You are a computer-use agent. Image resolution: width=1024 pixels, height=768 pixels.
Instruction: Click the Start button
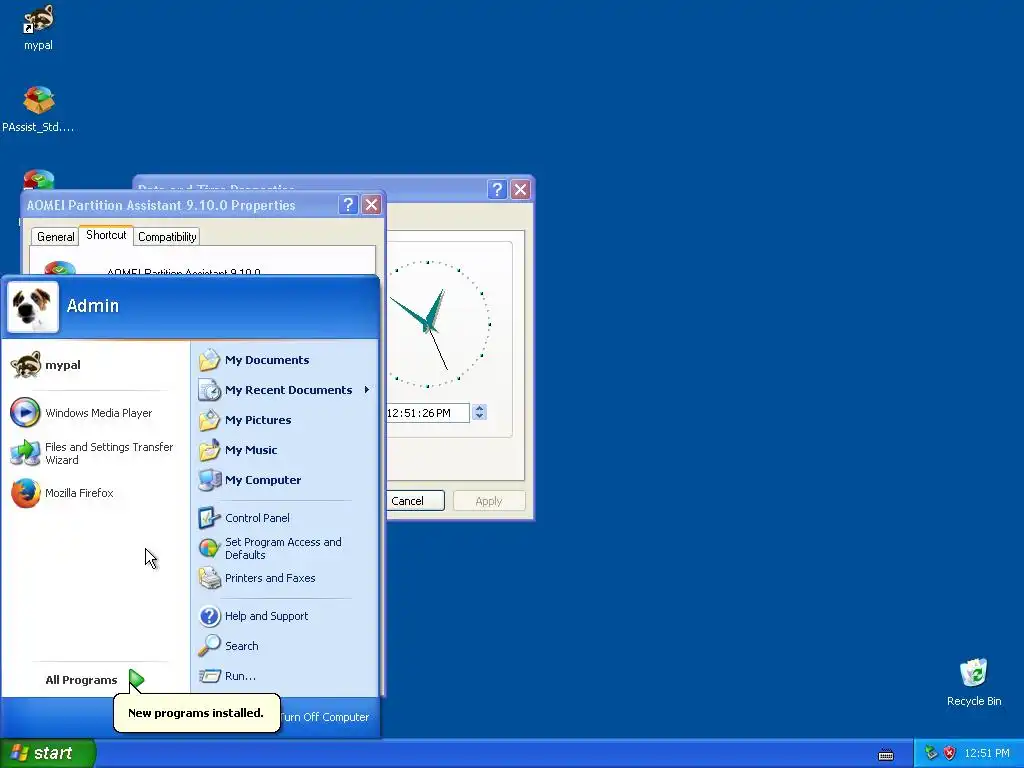[48, 753]
